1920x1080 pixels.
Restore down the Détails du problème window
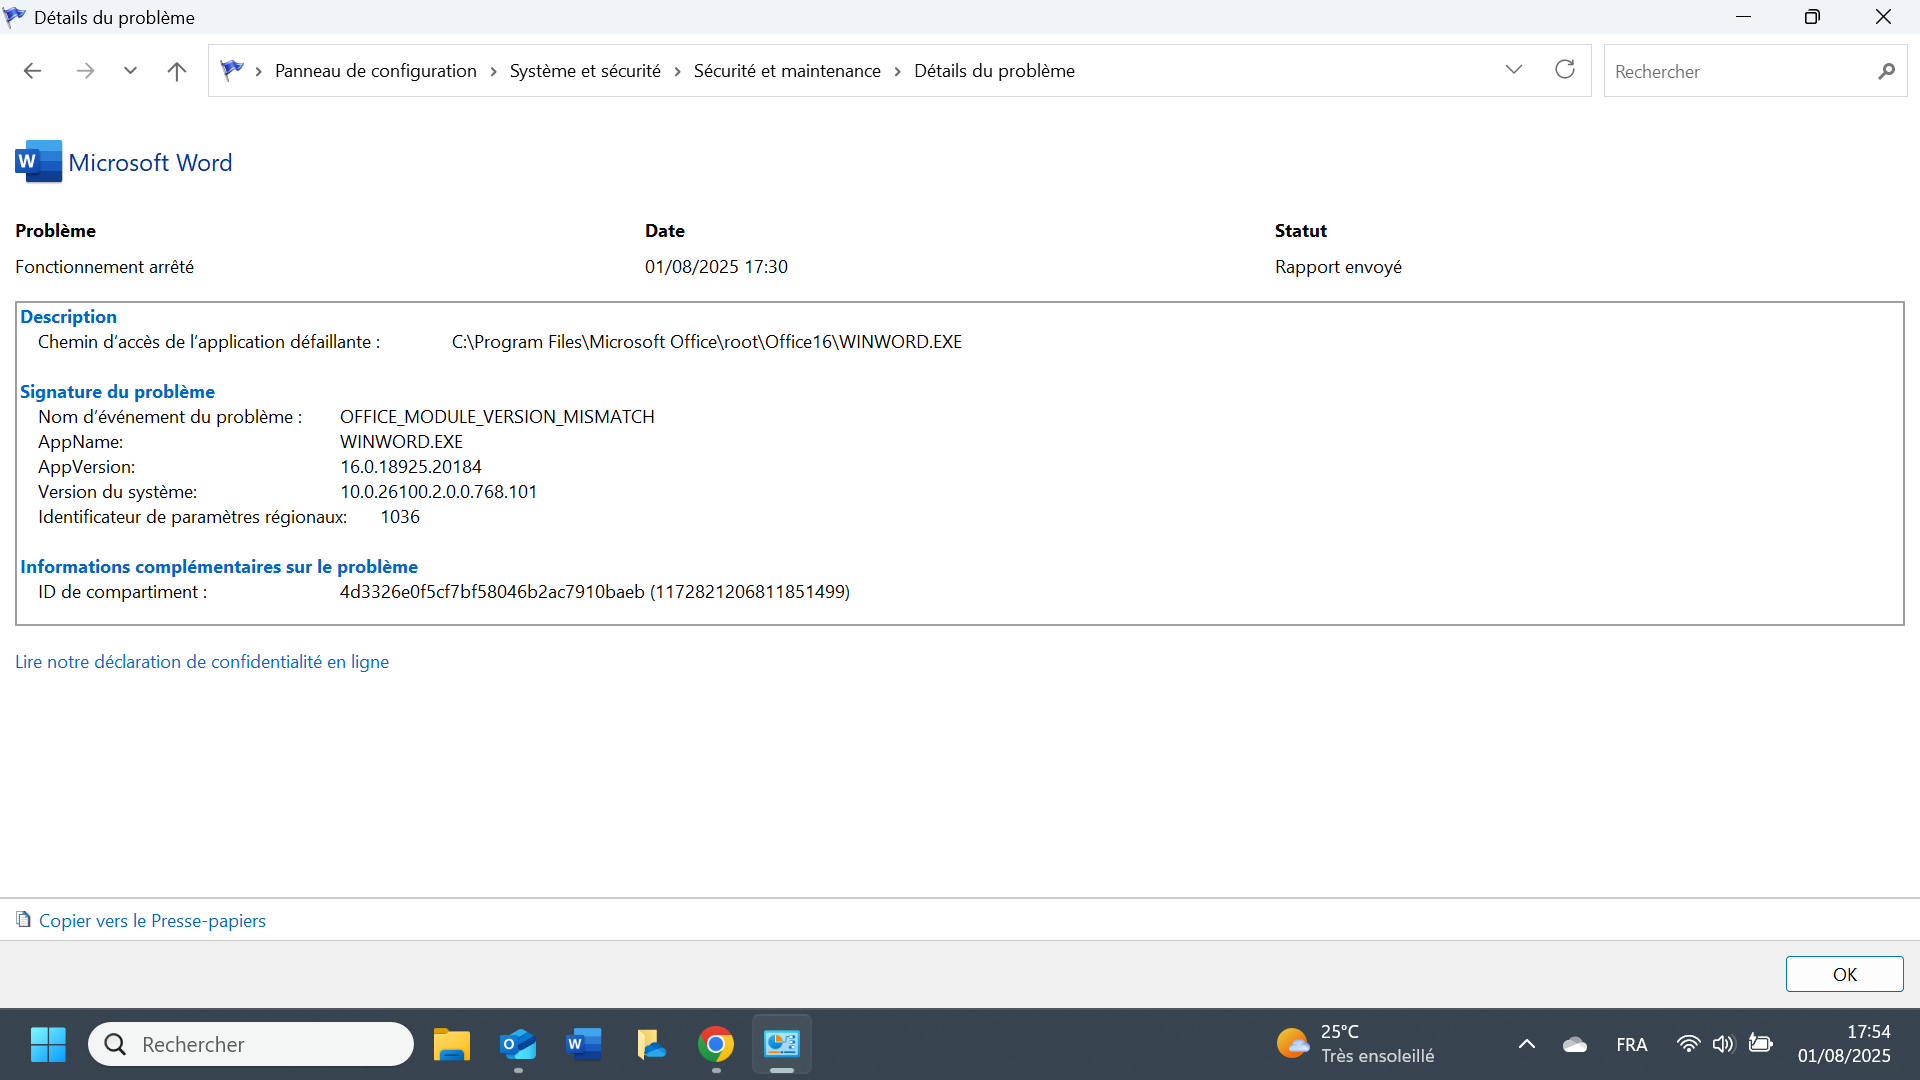tap(1812, 17)
